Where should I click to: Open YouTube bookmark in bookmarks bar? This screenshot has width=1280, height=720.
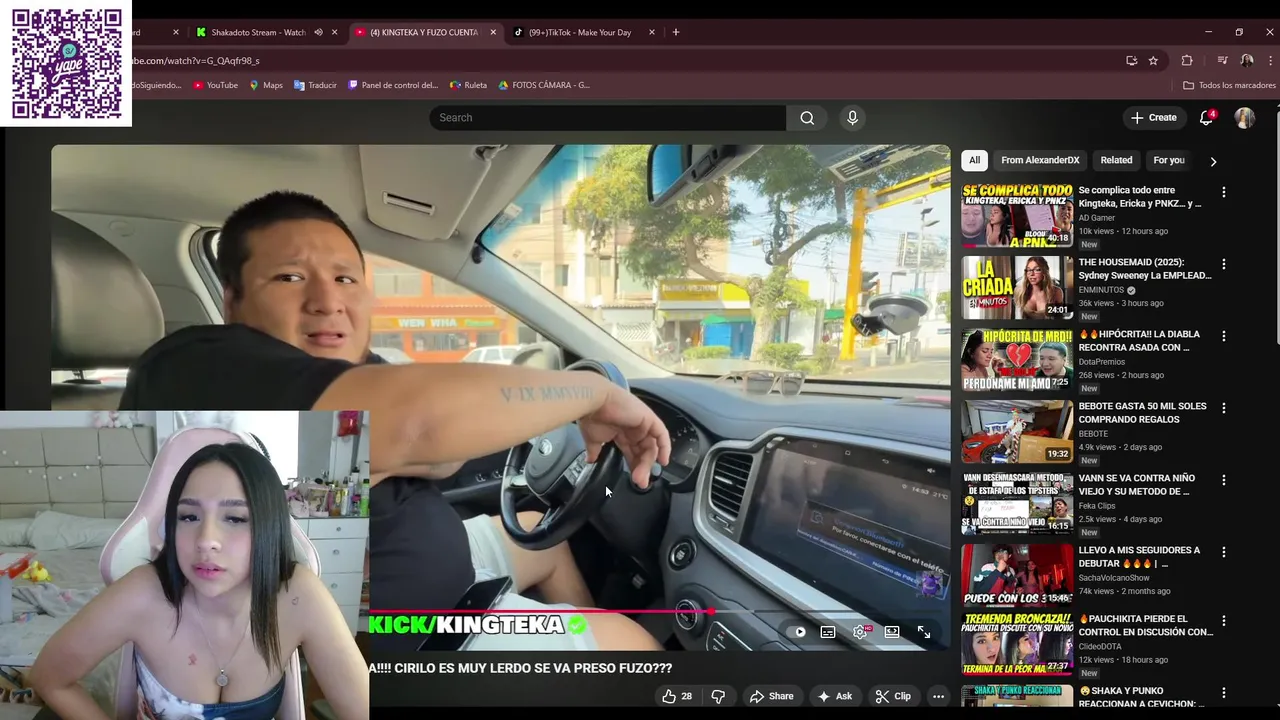click(x=215, y=85)
